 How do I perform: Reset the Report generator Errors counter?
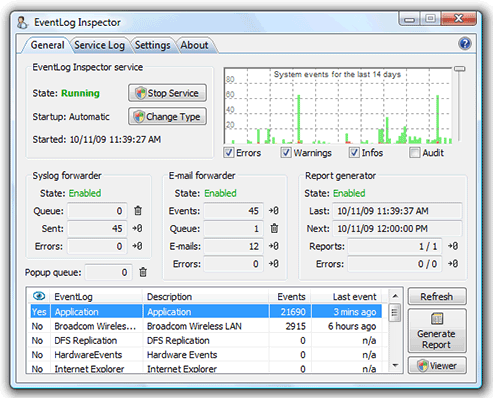pos(453,264)
